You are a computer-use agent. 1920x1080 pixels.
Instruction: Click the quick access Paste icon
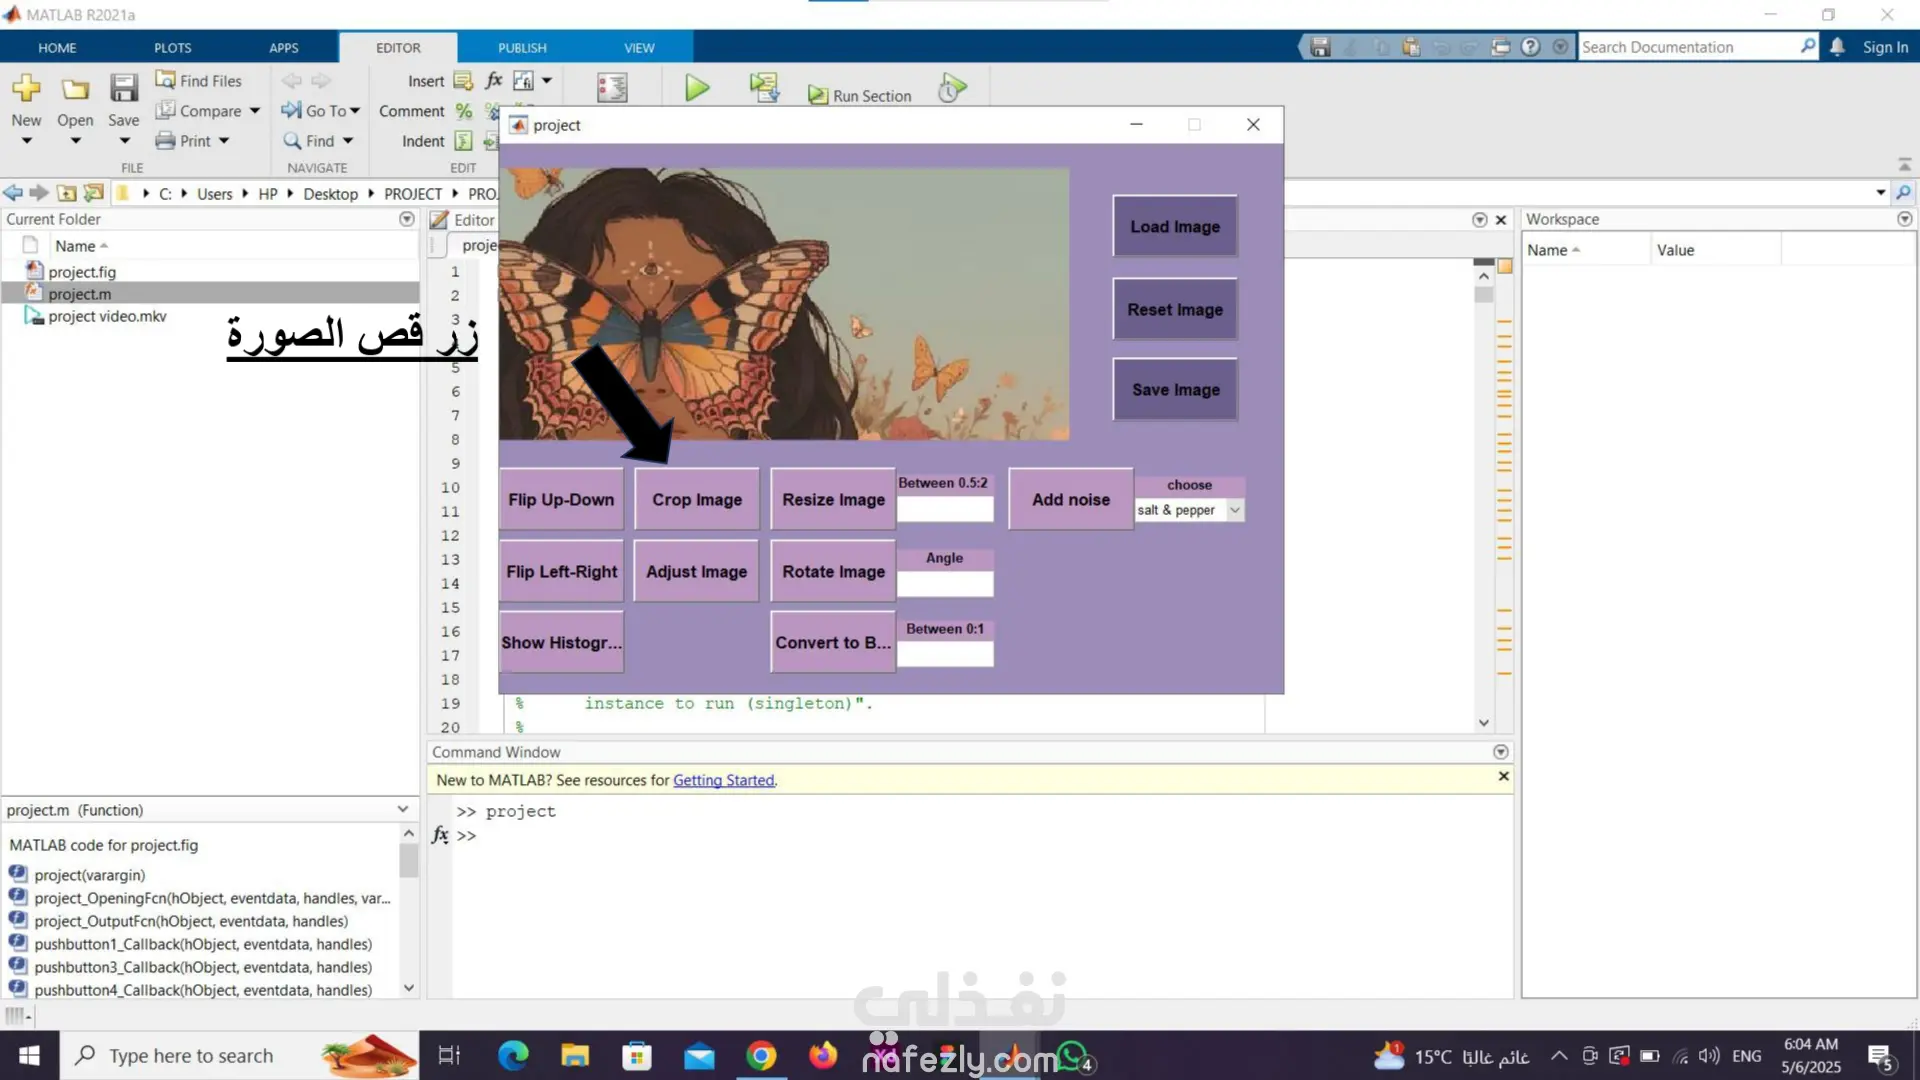click(1411, 47)
